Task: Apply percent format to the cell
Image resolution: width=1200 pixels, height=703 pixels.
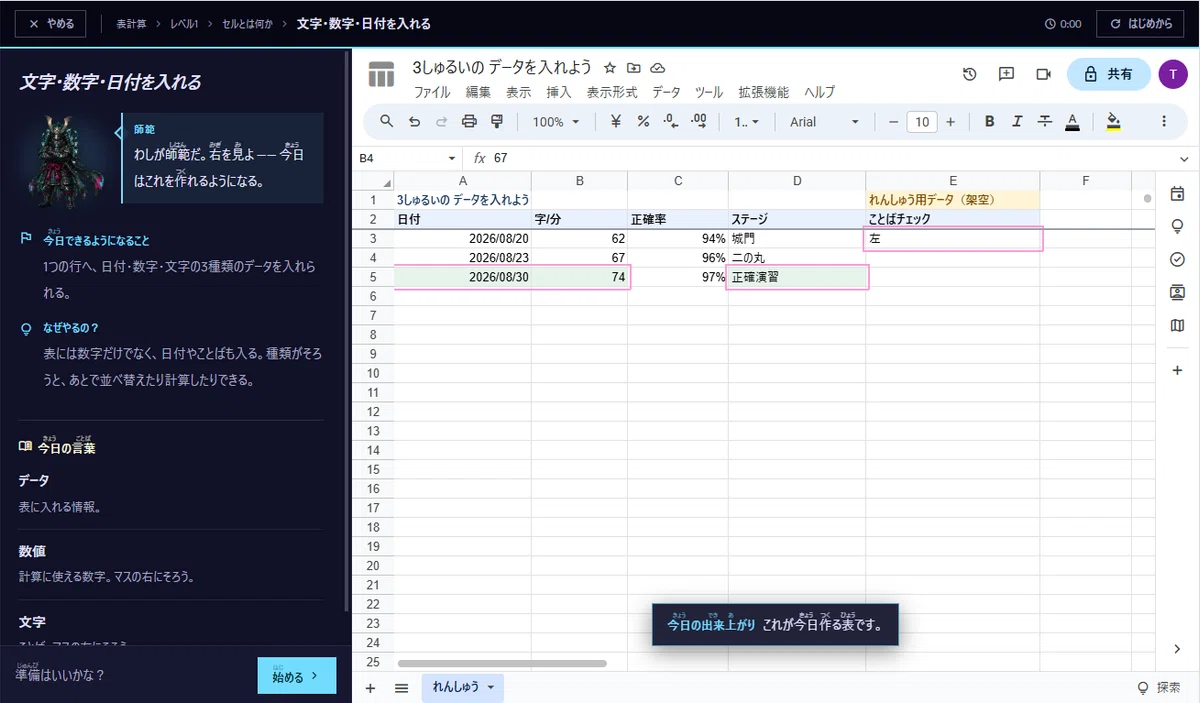Action: pos(643,122)
